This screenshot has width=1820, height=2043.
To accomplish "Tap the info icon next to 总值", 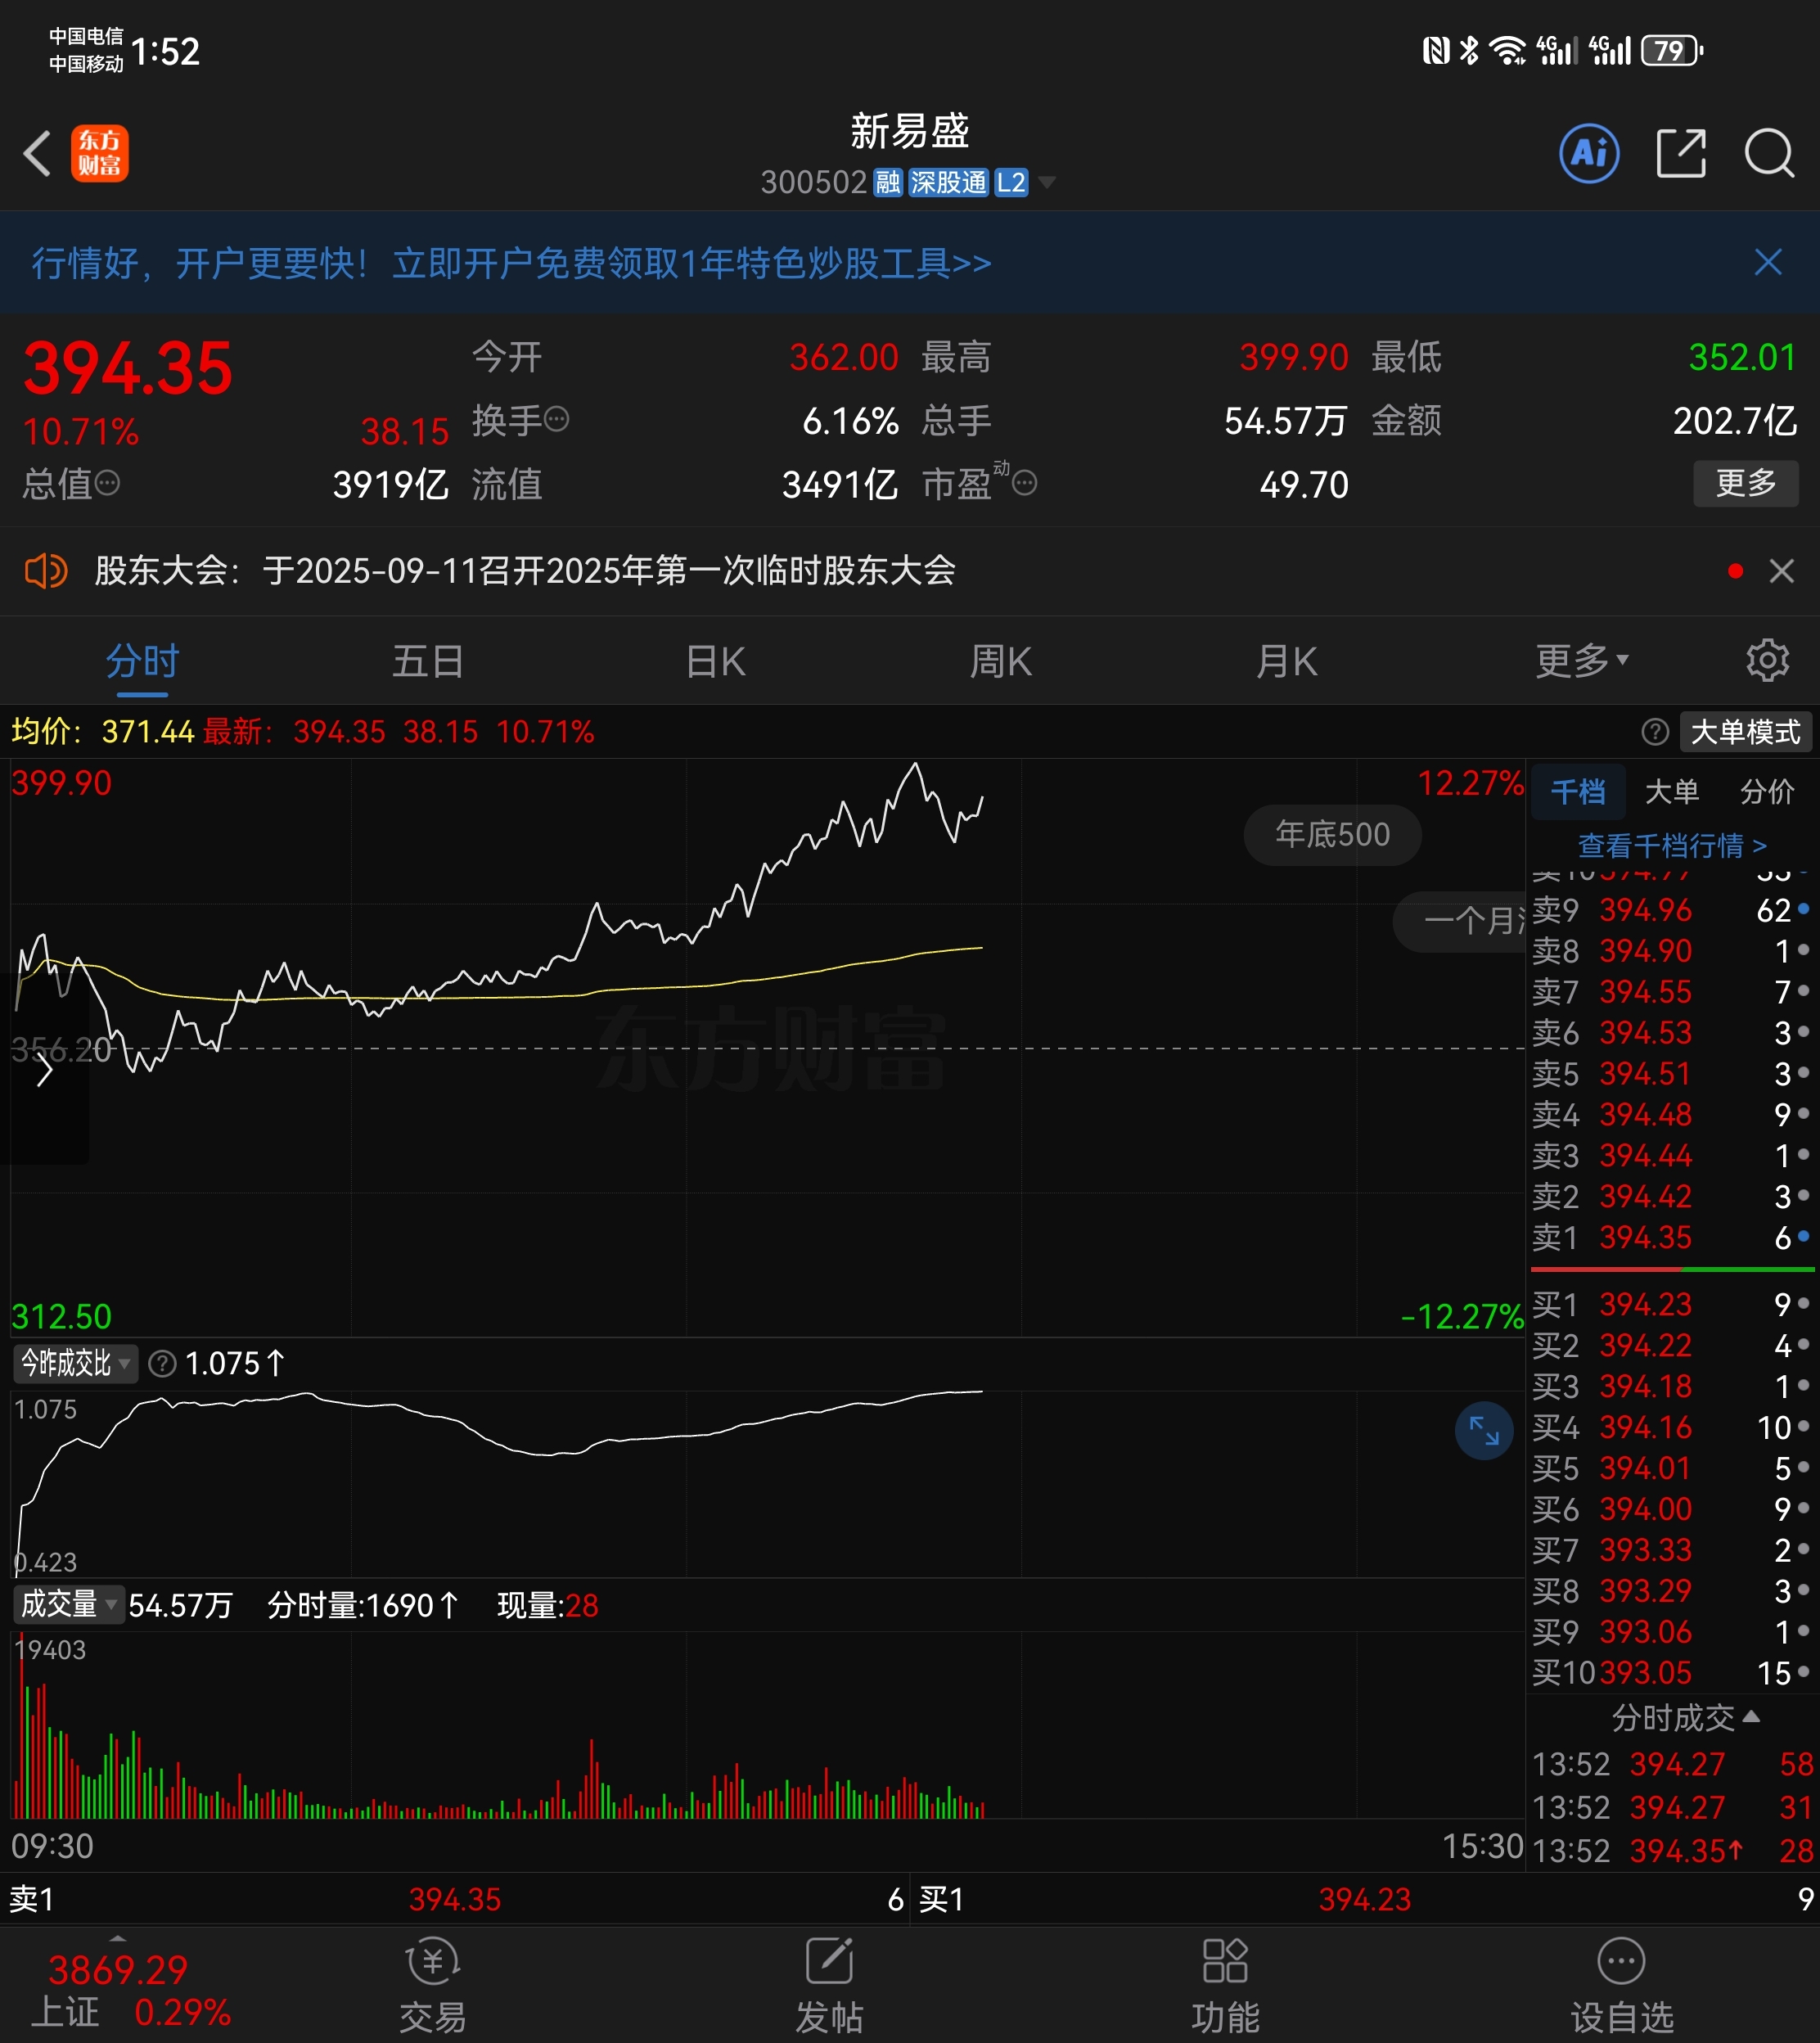I will point(107,484).
